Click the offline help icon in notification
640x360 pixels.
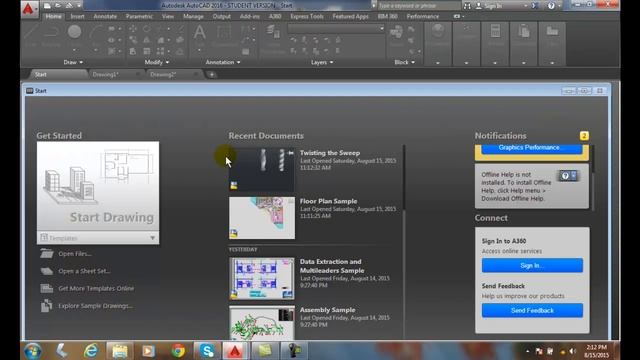568,176
